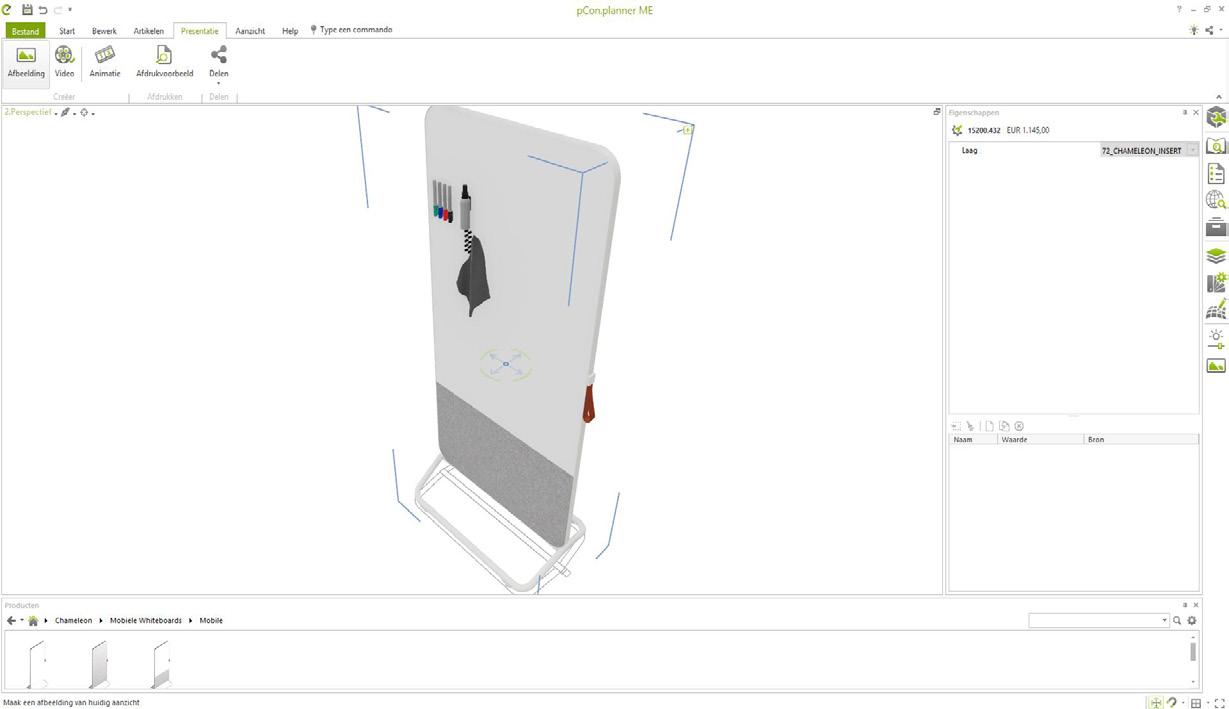Click the Waarde column header
Image resolution: width=1229 pixels, height=709 pixels.
[x=1041, y=439]
